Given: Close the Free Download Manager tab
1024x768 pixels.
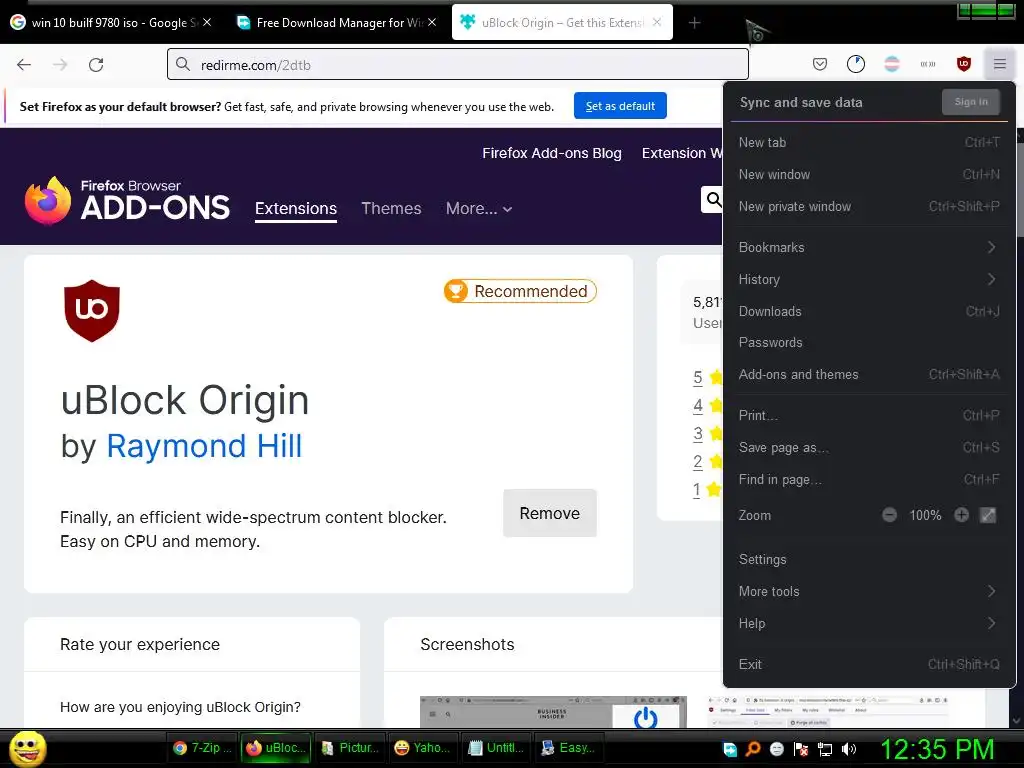Looking at the screenshot, I should (432, 22).
